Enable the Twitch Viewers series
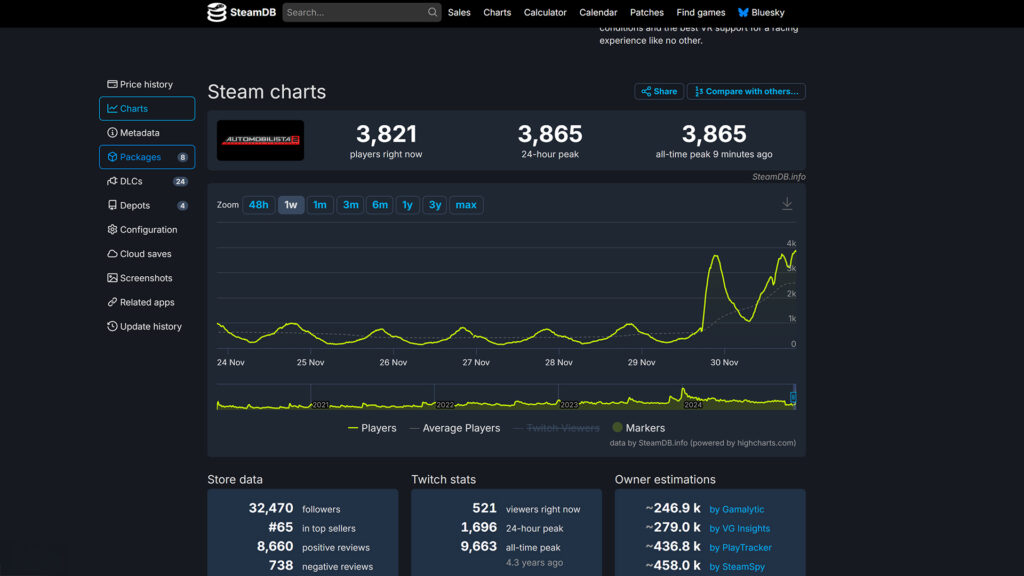Viewport: 1024px width, 576px height. click(x=556, y=428)
